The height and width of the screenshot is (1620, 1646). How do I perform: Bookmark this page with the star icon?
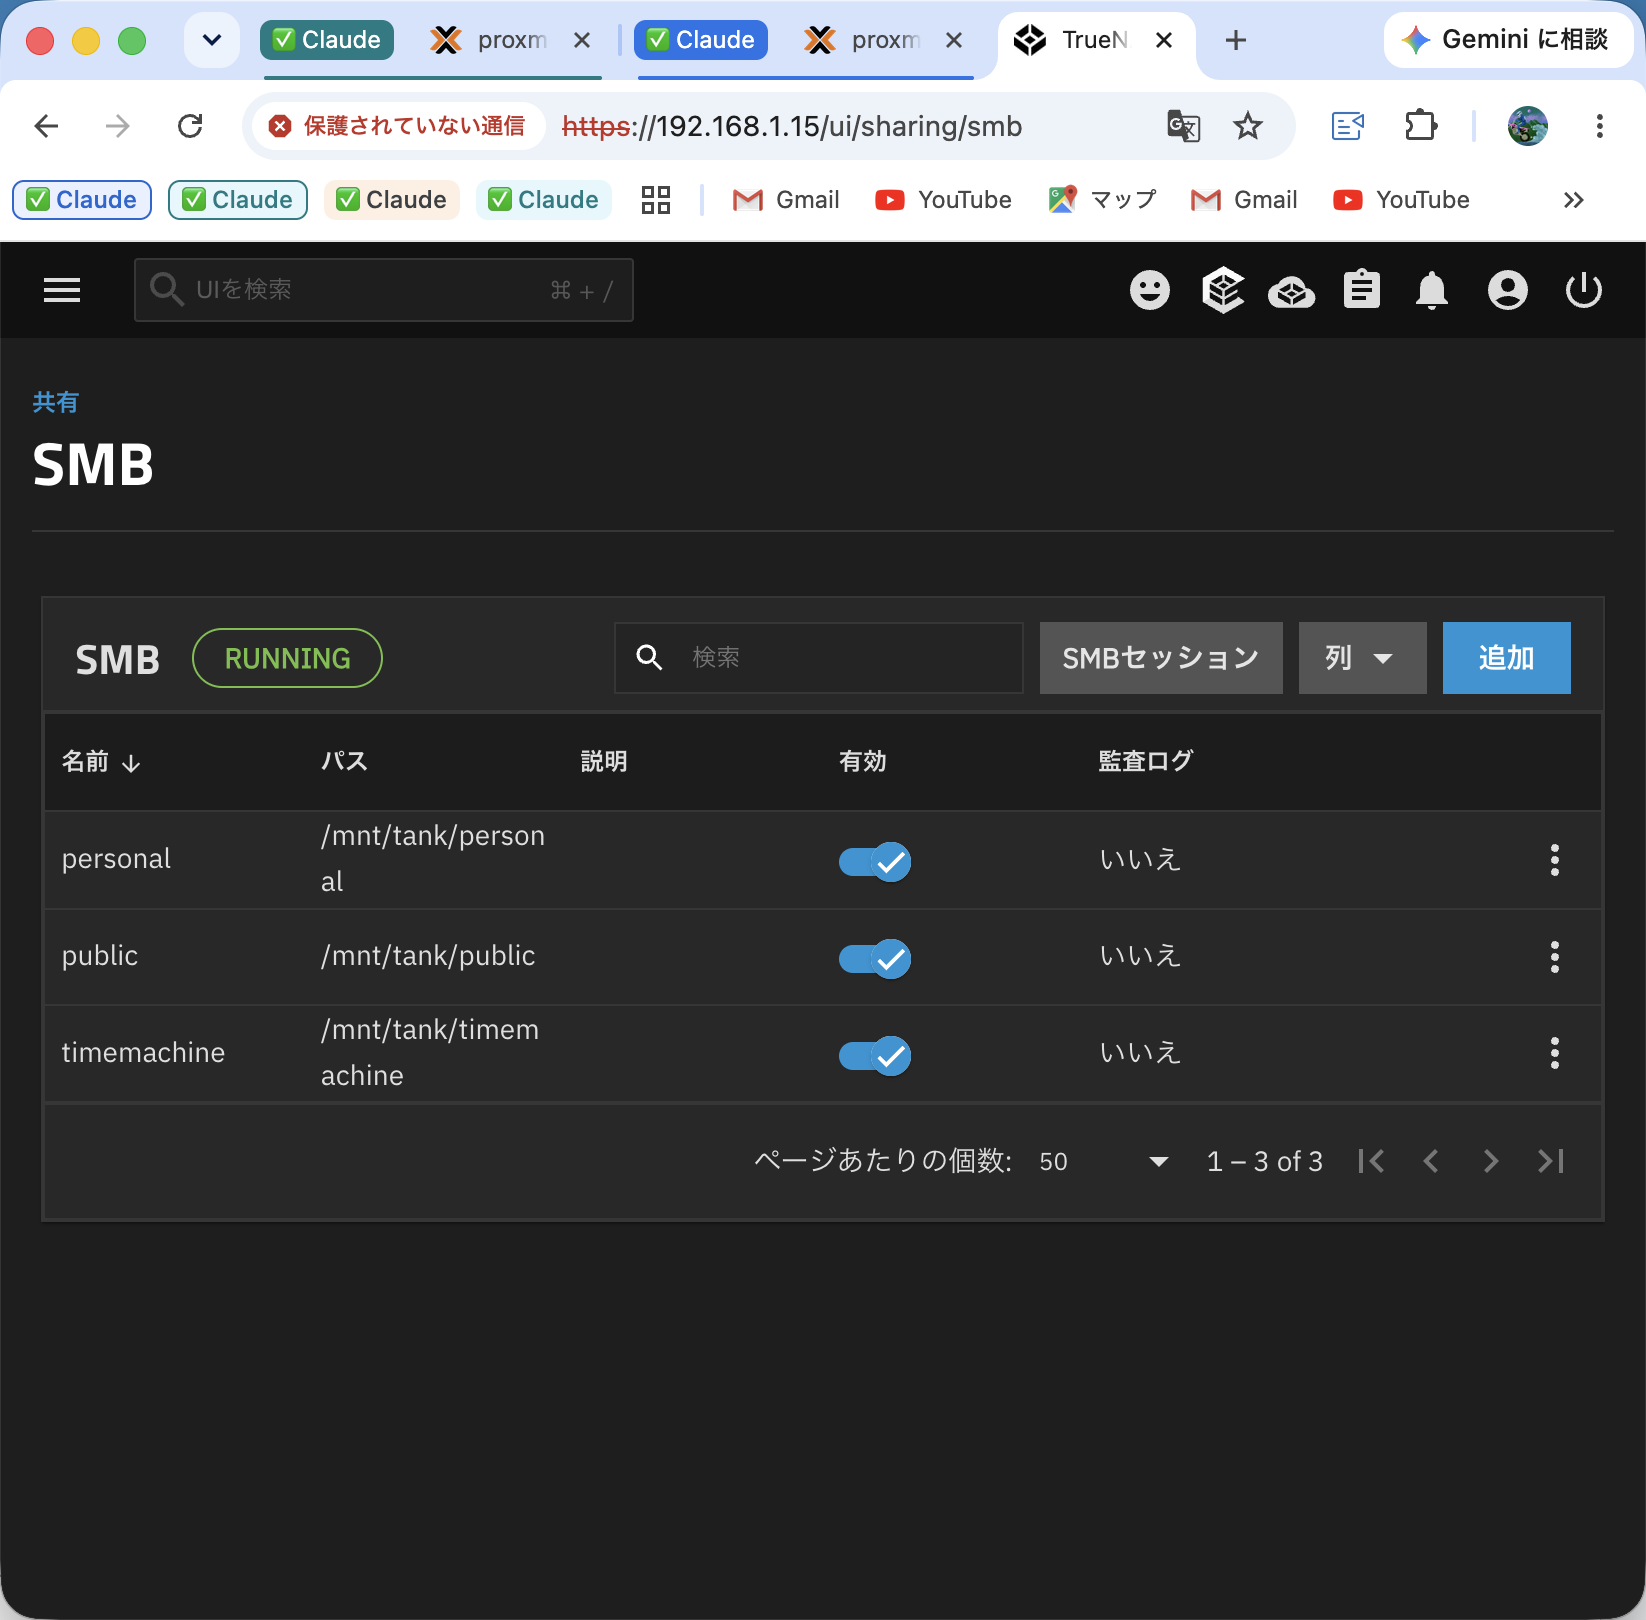pos(1248,126)
